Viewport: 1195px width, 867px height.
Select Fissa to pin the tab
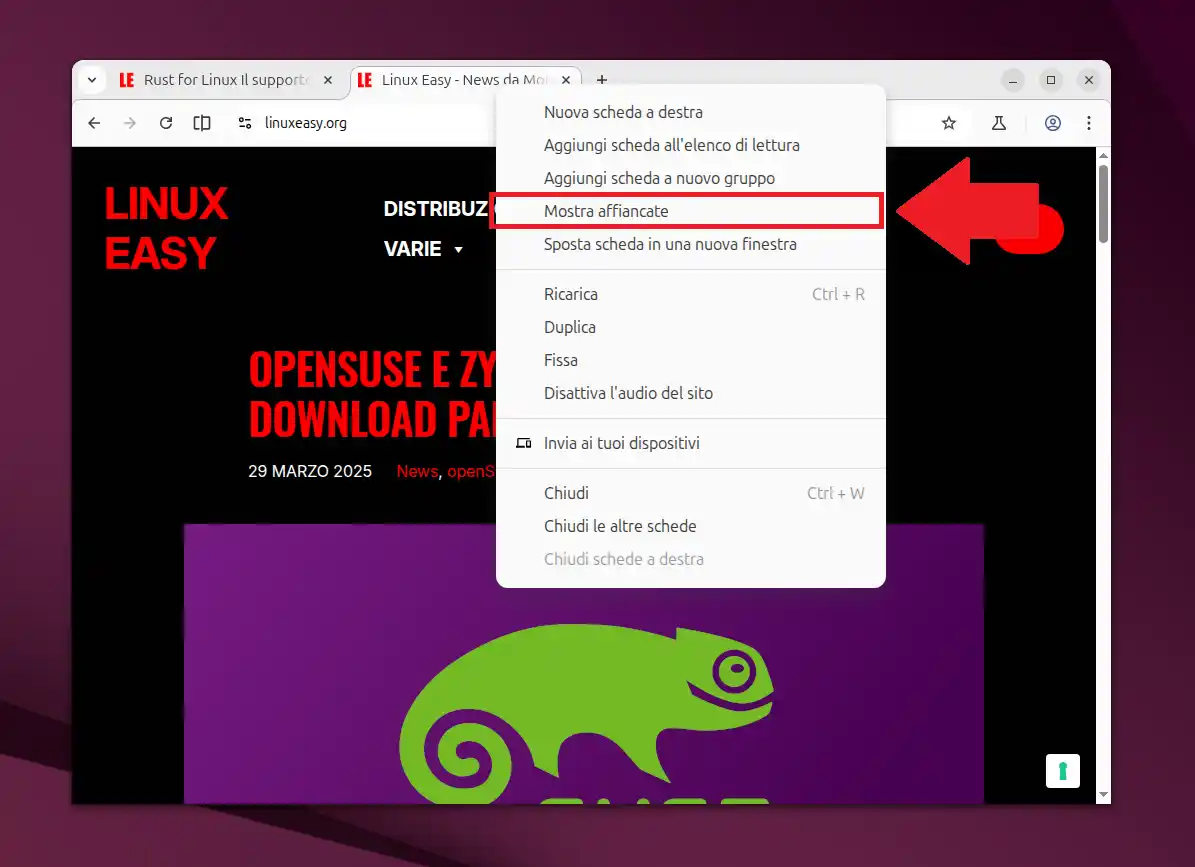pyautogui.click(x=690, y=360)
